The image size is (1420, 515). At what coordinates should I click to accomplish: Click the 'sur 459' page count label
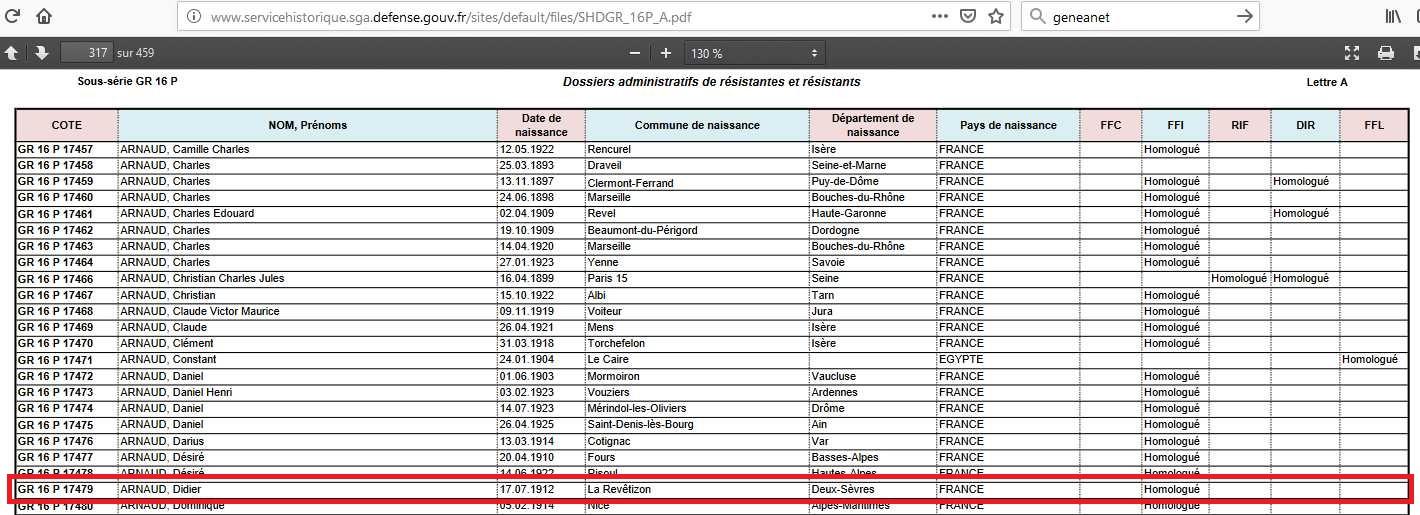pos(136,53)
